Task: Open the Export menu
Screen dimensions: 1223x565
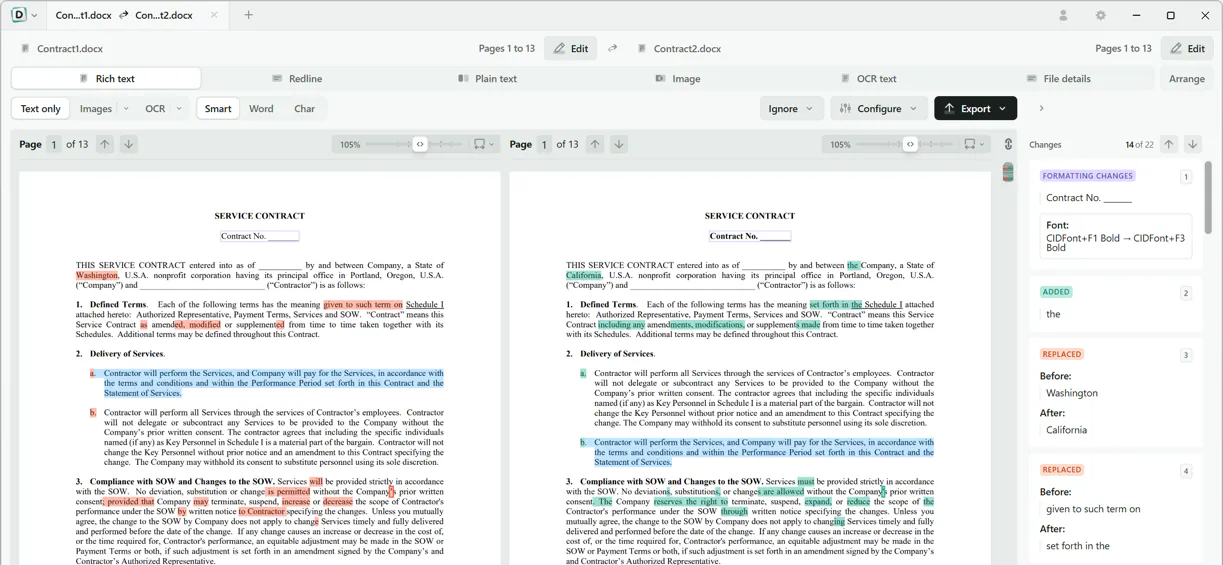Action: 975,108
